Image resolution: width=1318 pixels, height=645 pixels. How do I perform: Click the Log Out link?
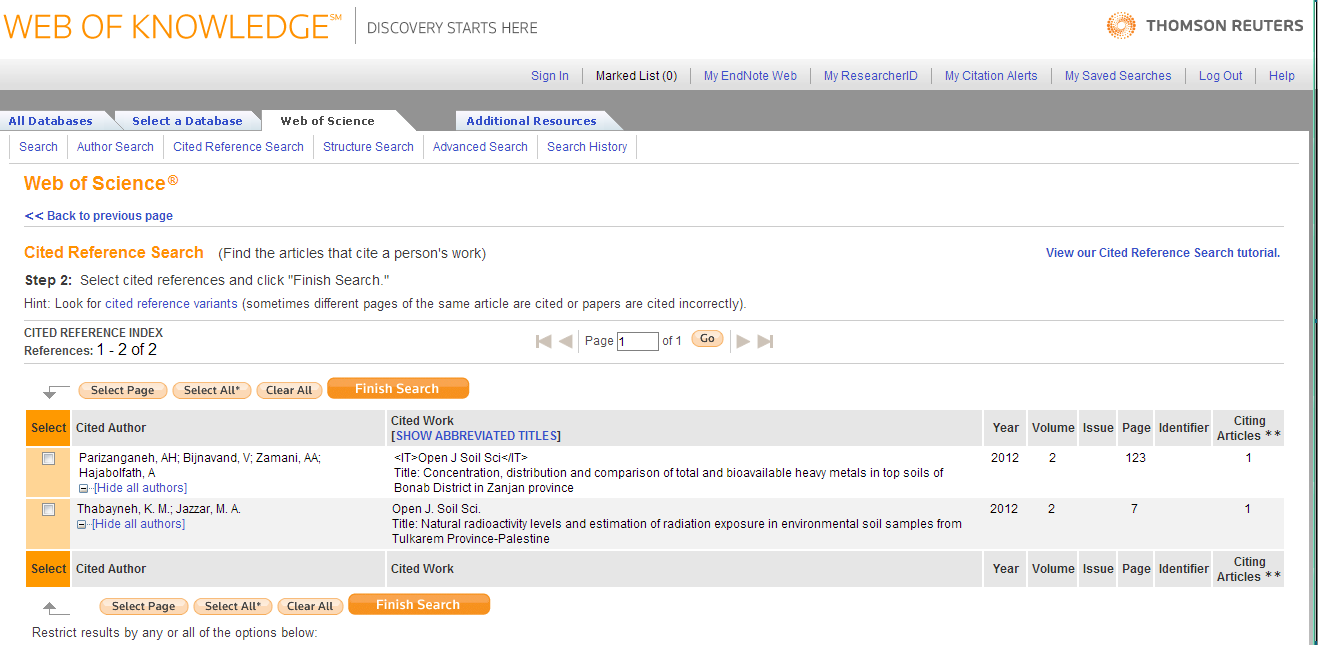tap(1221, 76)
